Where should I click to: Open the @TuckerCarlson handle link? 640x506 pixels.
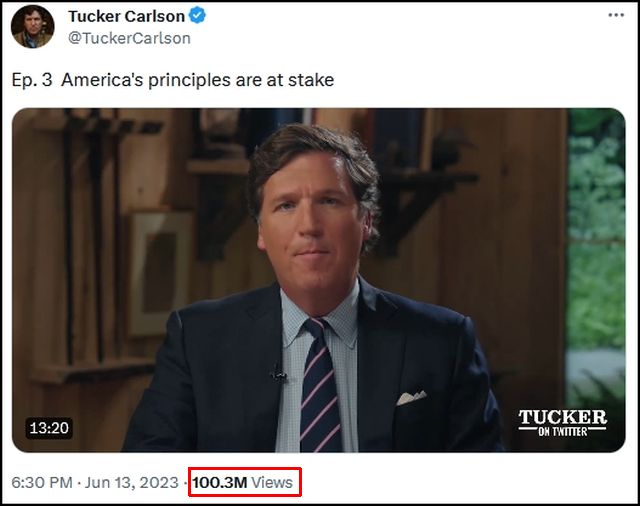tap(129, 38)
